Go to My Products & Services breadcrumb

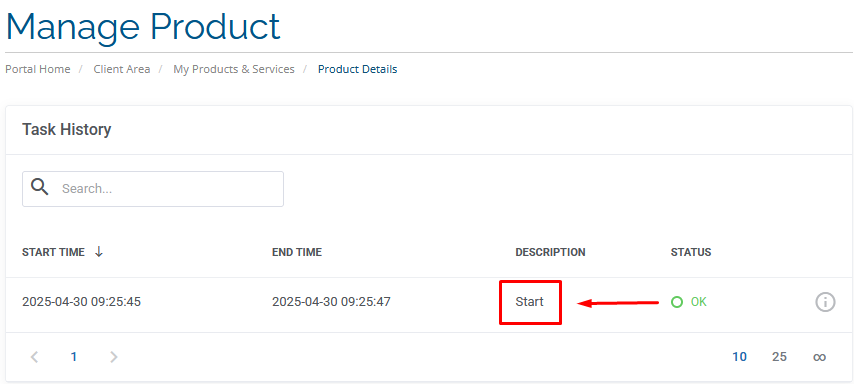(x=234, y=69)
